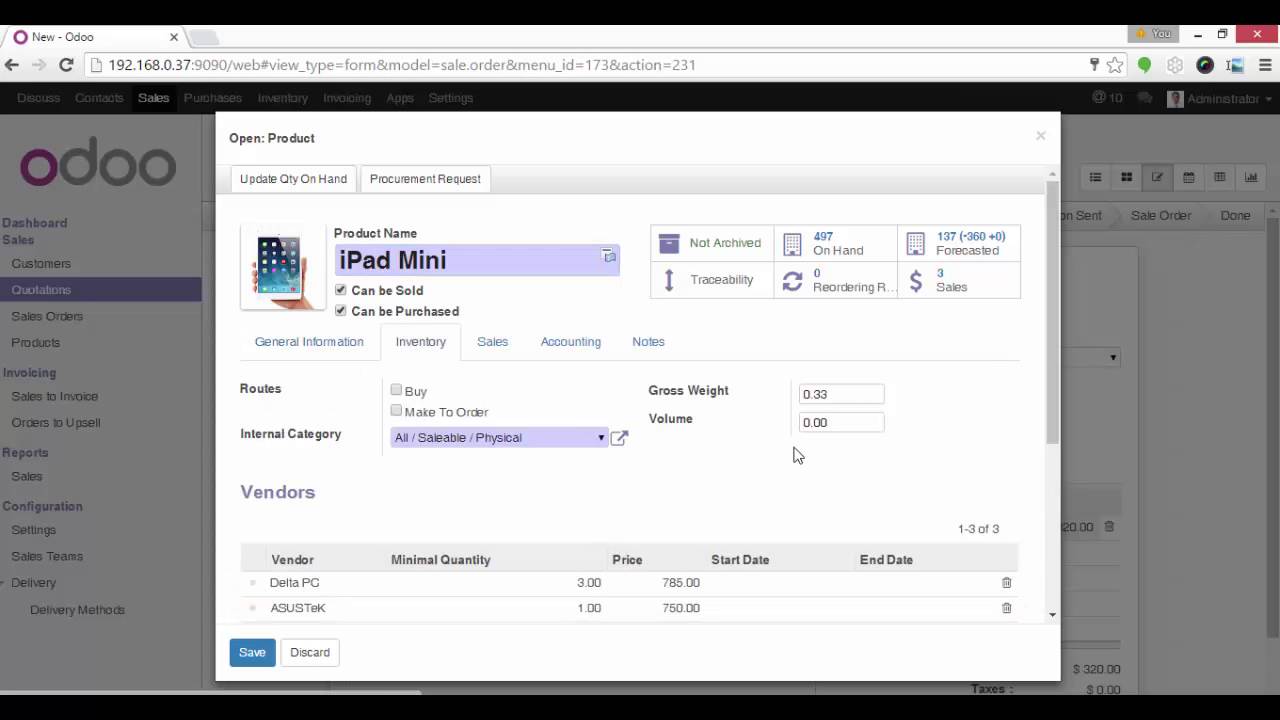This screenshot has width=1280, height=720.
Task: Switch to form view in background window
Action: [1157, 177]
